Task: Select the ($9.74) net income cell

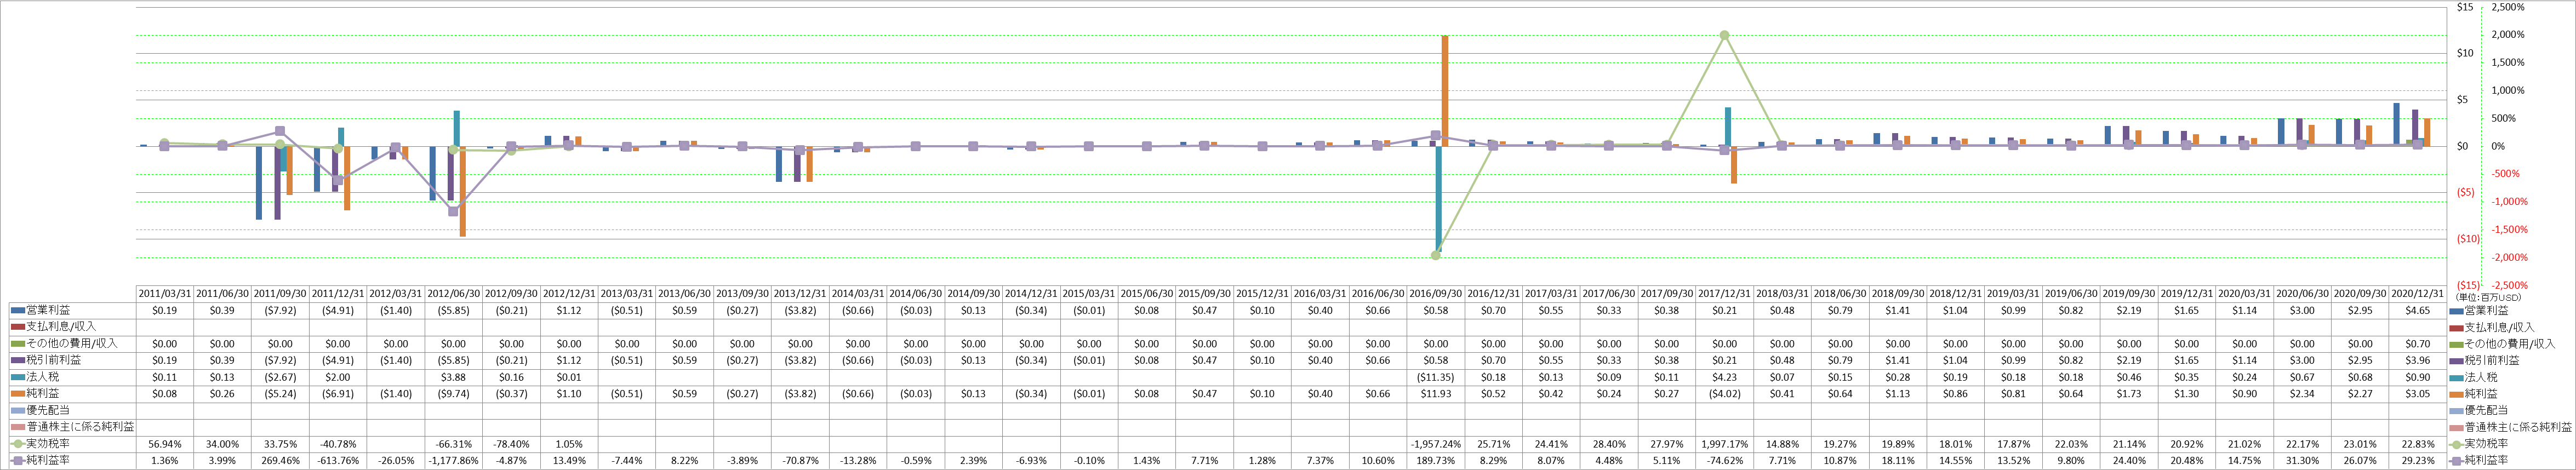Action: [x=454, y=394]
